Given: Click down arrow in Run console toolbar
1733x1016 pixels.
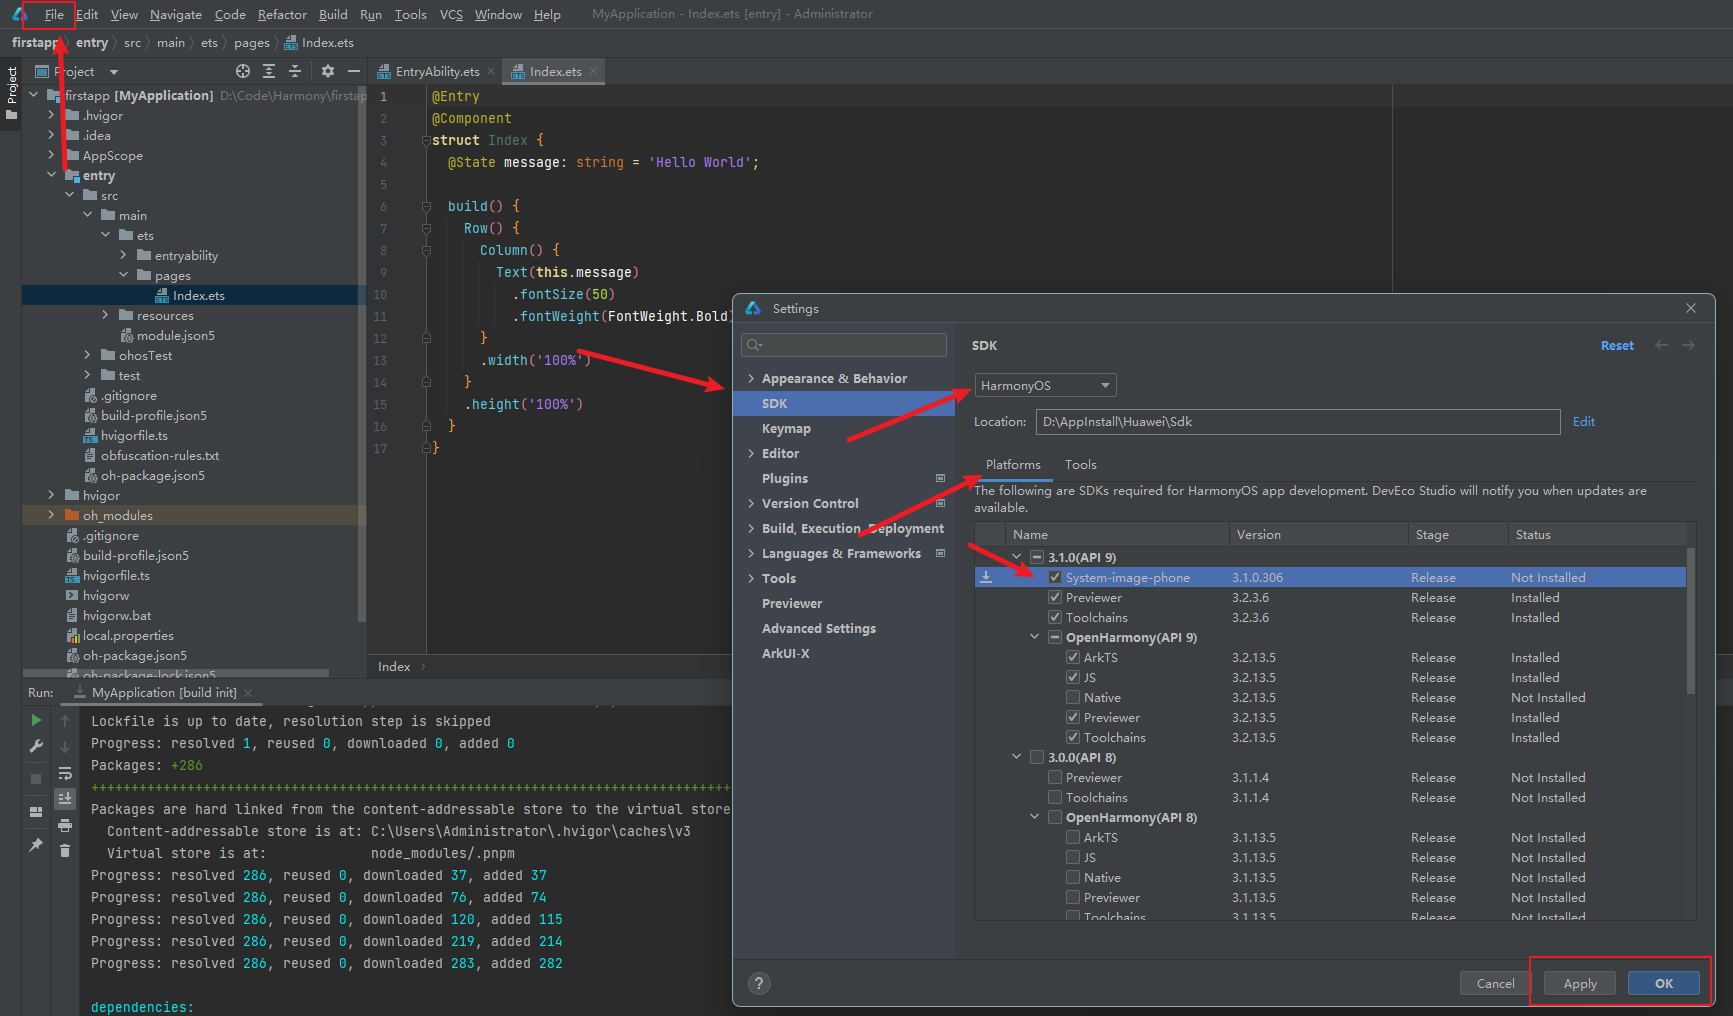Looking at the screenshot, I should click(65, 746).
